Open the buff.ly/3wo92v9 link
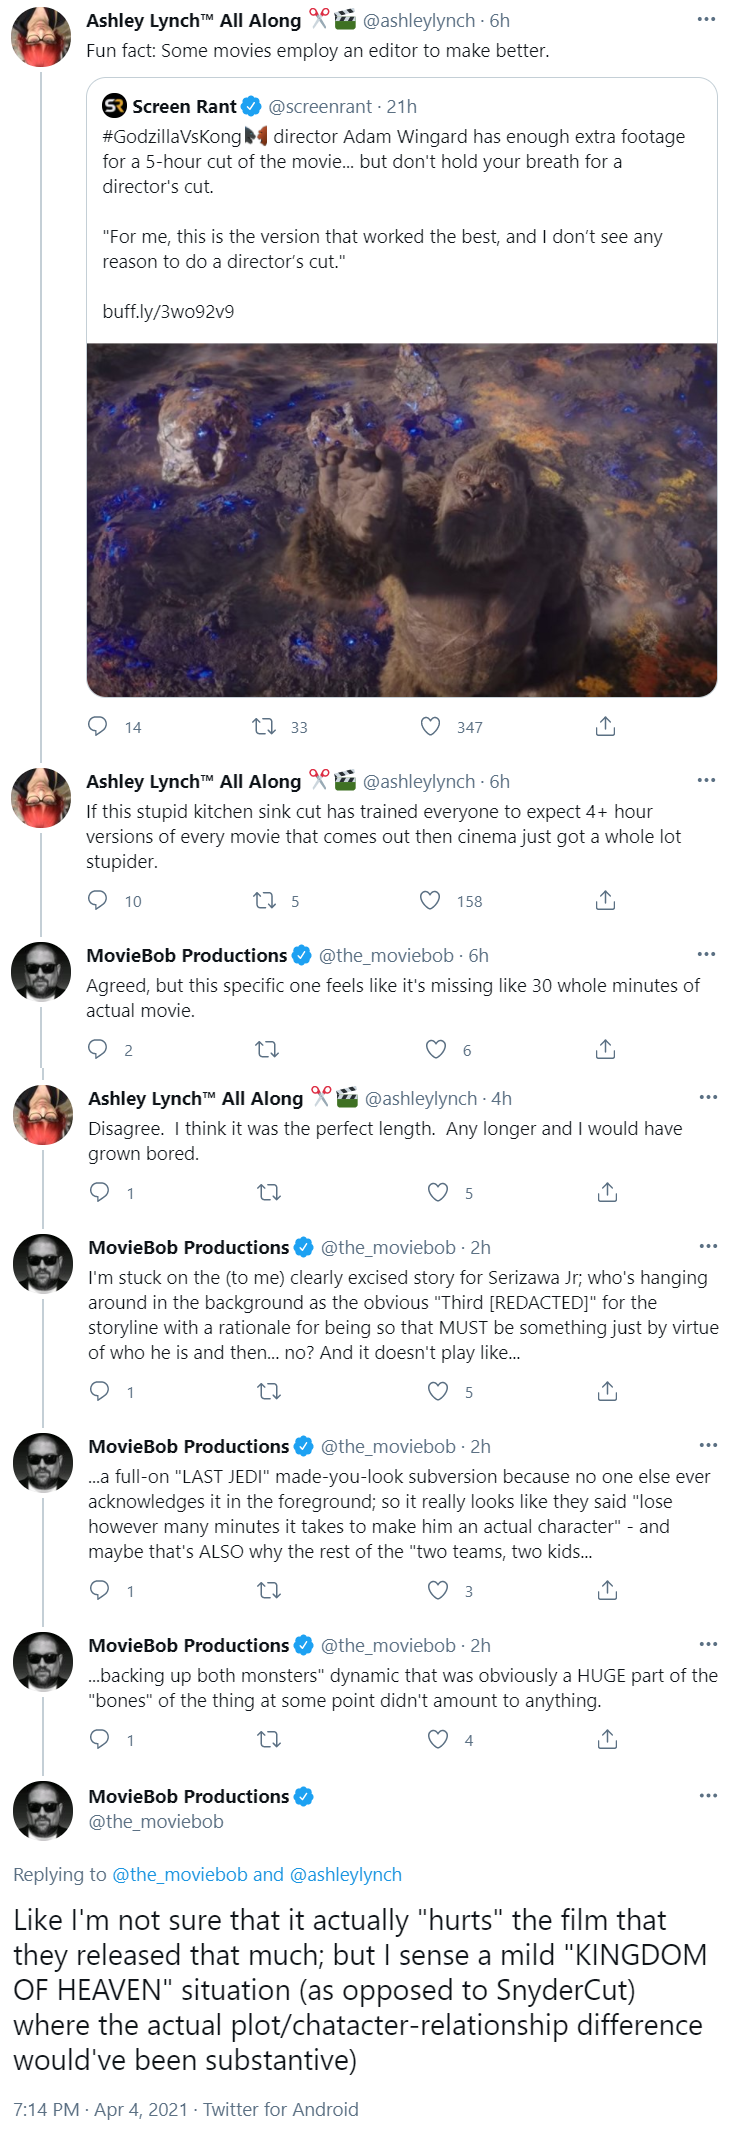 tap(168, 311)
